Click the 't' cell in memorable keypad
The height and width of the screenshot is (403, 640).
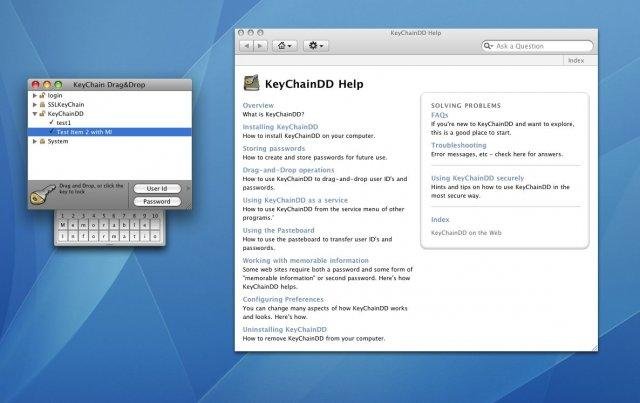point(134,236)
